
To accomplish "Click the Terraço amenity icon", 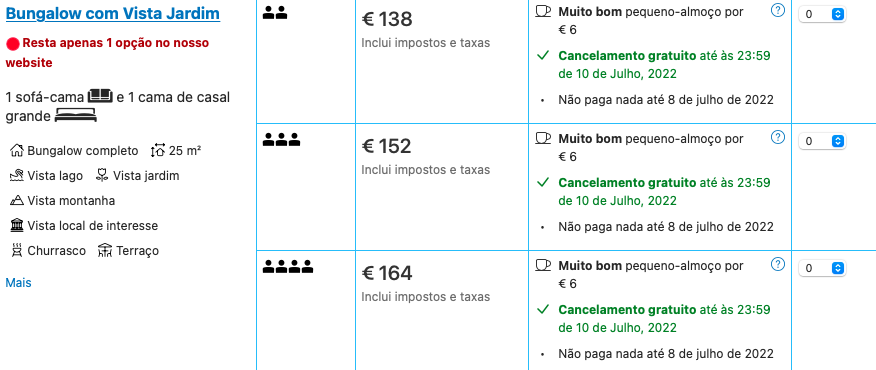I will (105, 250).
